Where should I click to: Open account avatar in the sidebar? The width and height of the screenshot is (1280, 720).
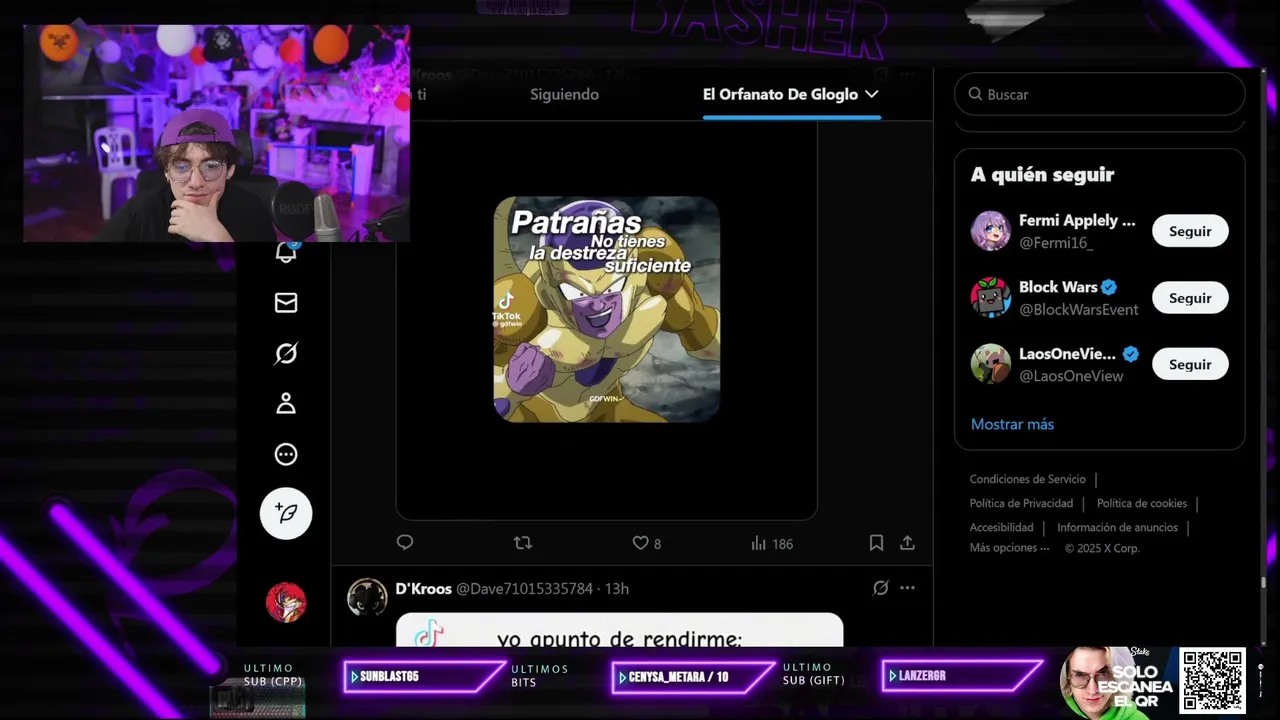pyautogui.click(x=286, y=602)
